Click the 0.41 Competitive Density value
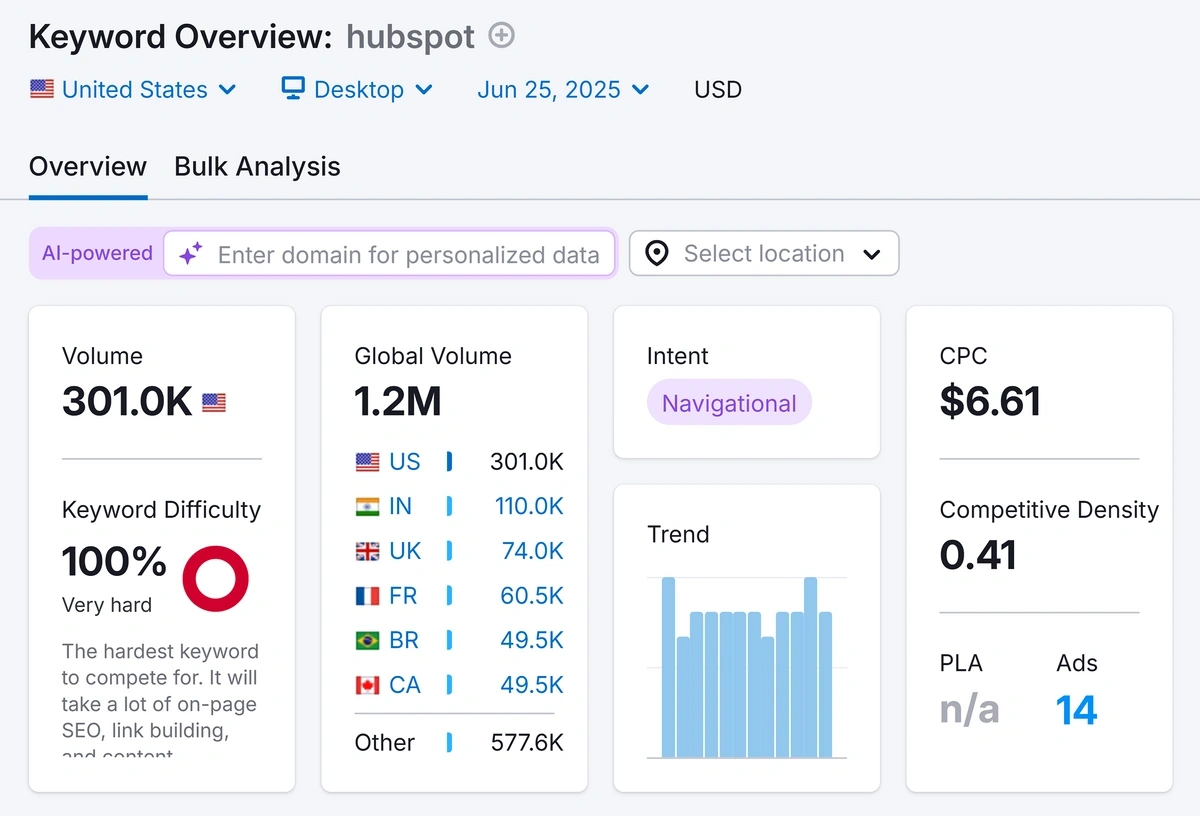 point(978,555)
